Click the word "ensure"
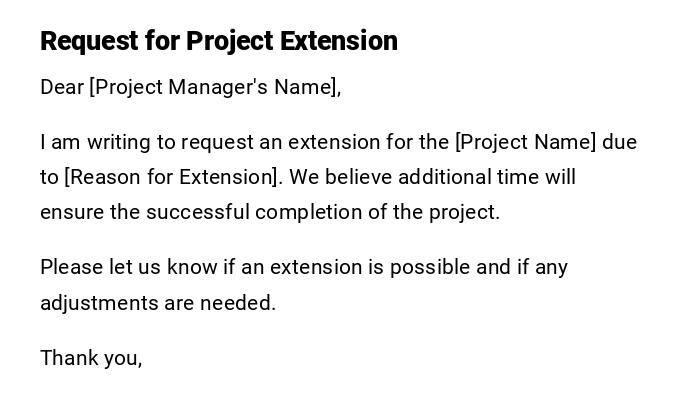Image resolution: width=700 pixels, height=420 pixels. pyautogui.click(x=71, y=212)
